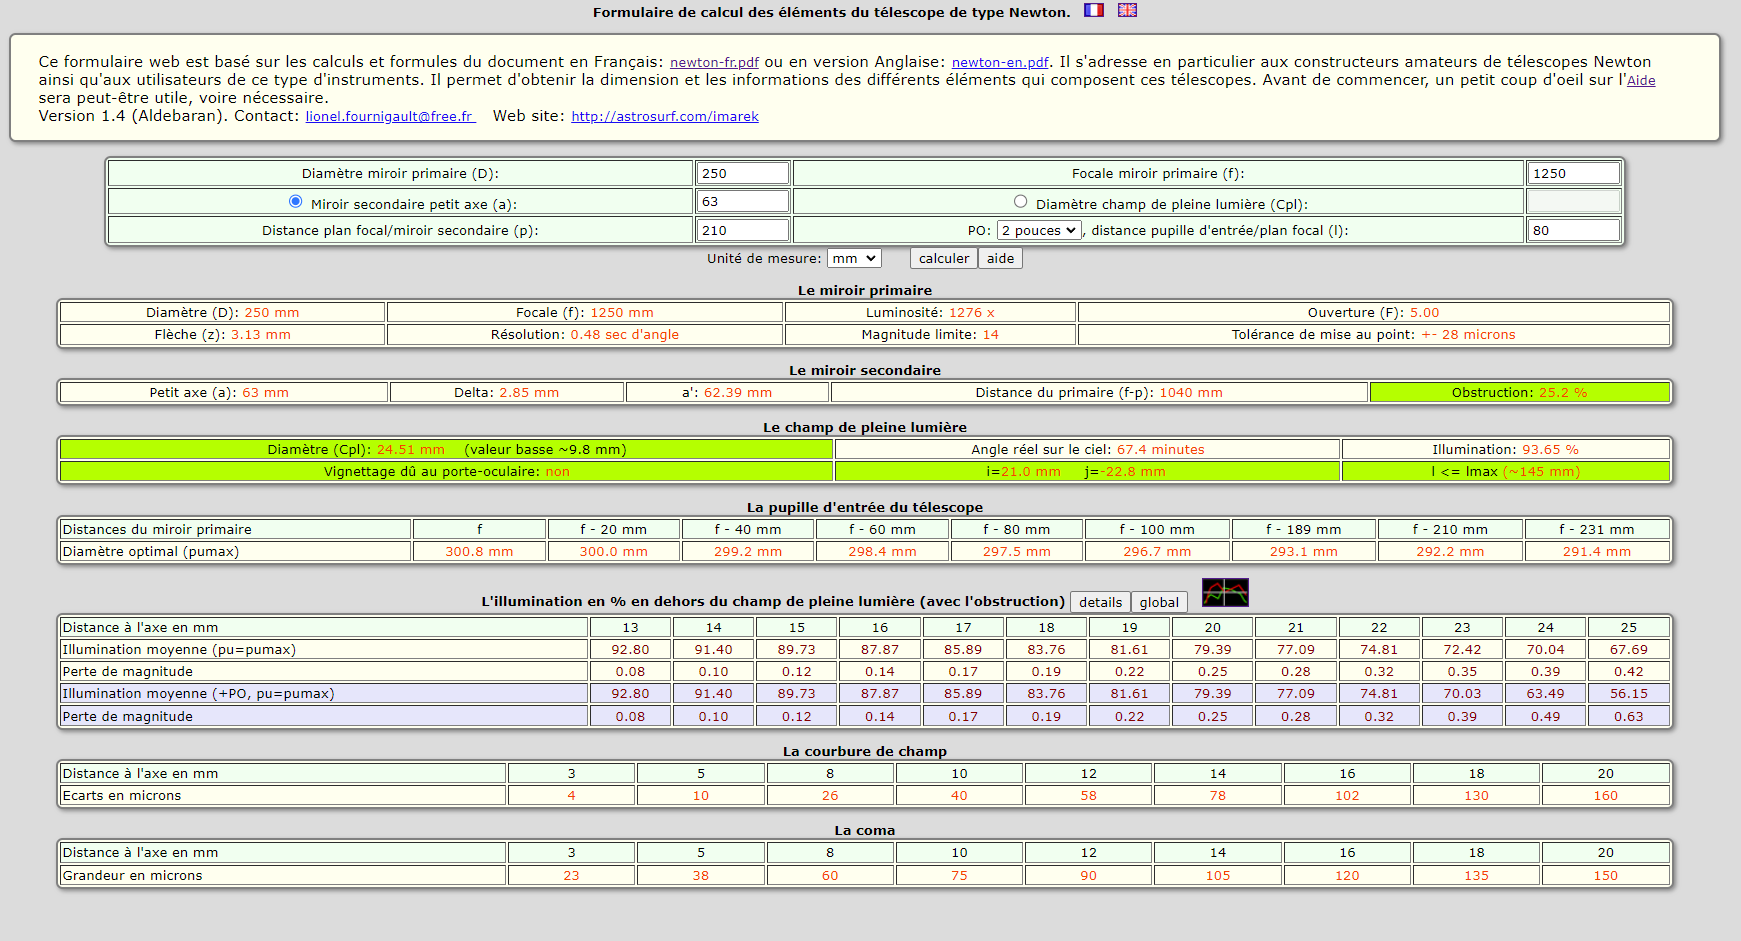This screenshot has width=1741, height=941.
Task: Focus the Diamètre miroir primaire input field
Action: pos(743,173)
